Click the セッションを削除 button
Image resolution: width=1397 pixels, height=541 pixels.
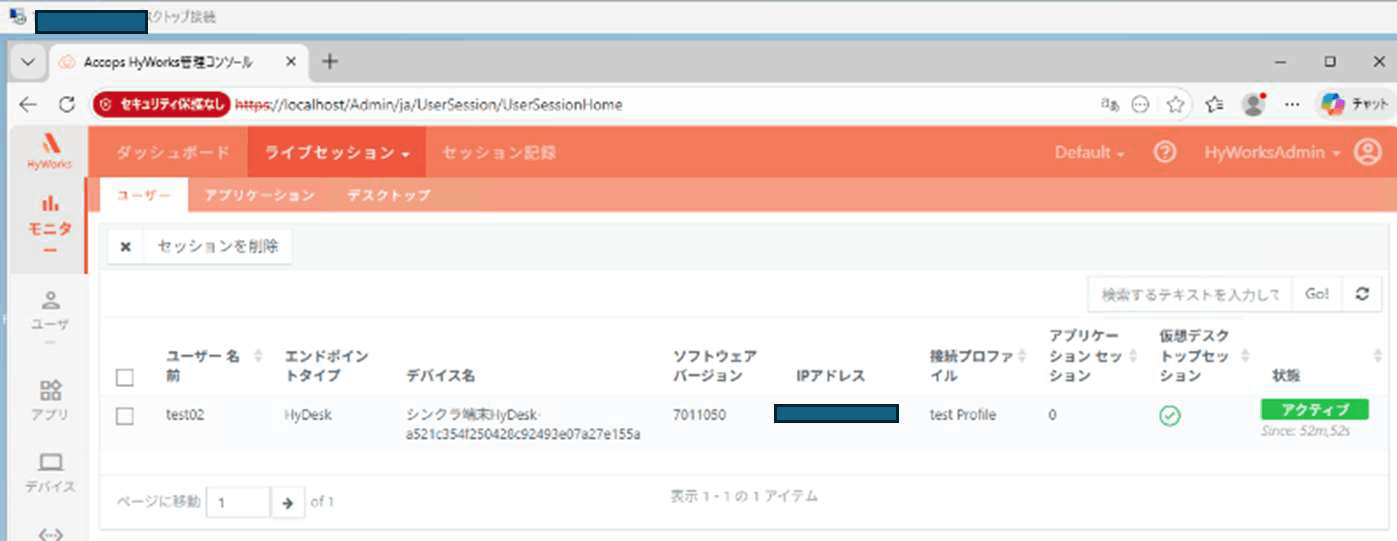tap(218, 247)
